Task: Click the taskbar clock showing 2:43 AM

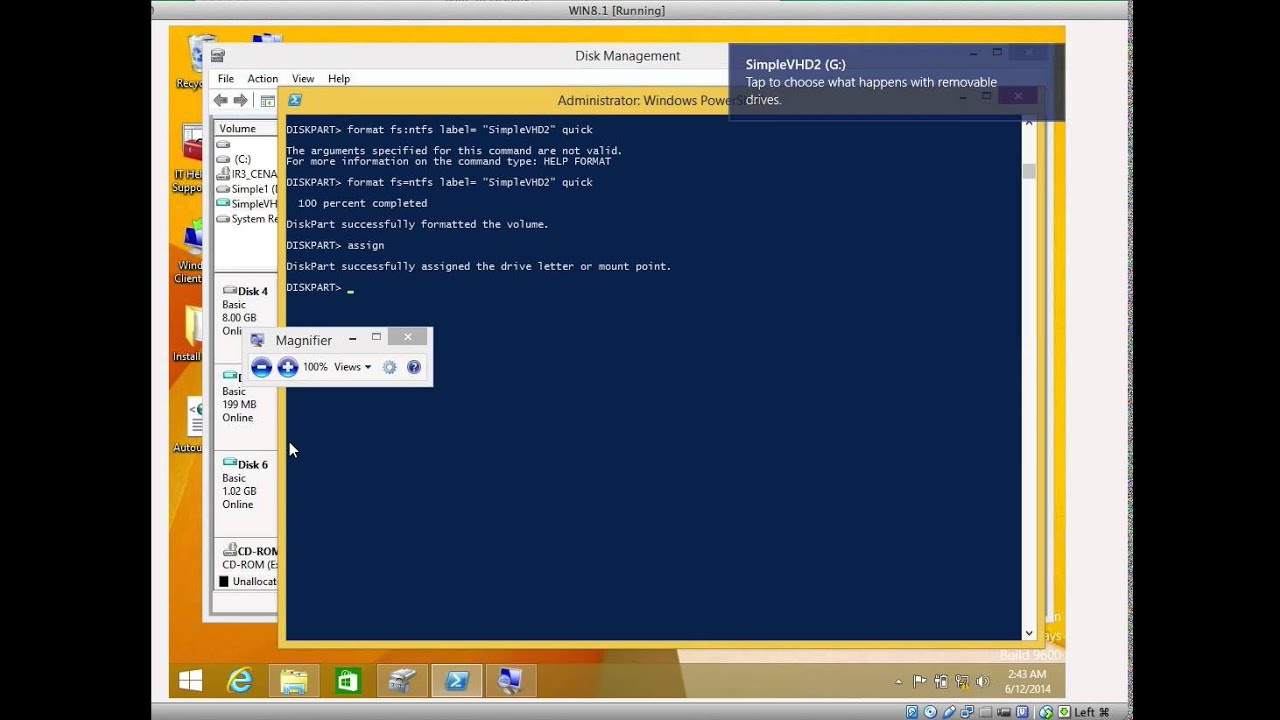Action: [1027, 682]
